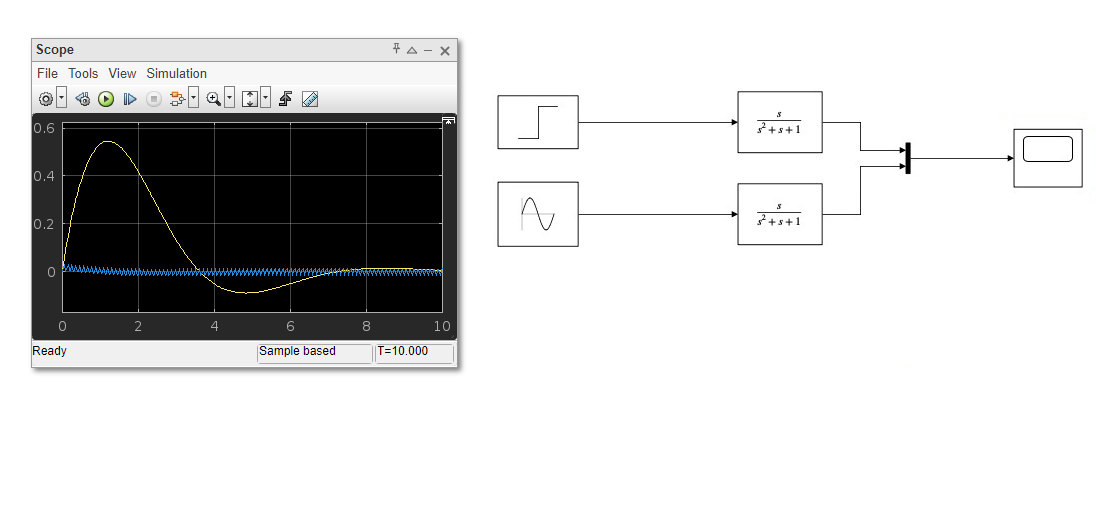Click the 6 x-axis tick label
Viewport: 1100px width, 519px height.
(290, 326)
